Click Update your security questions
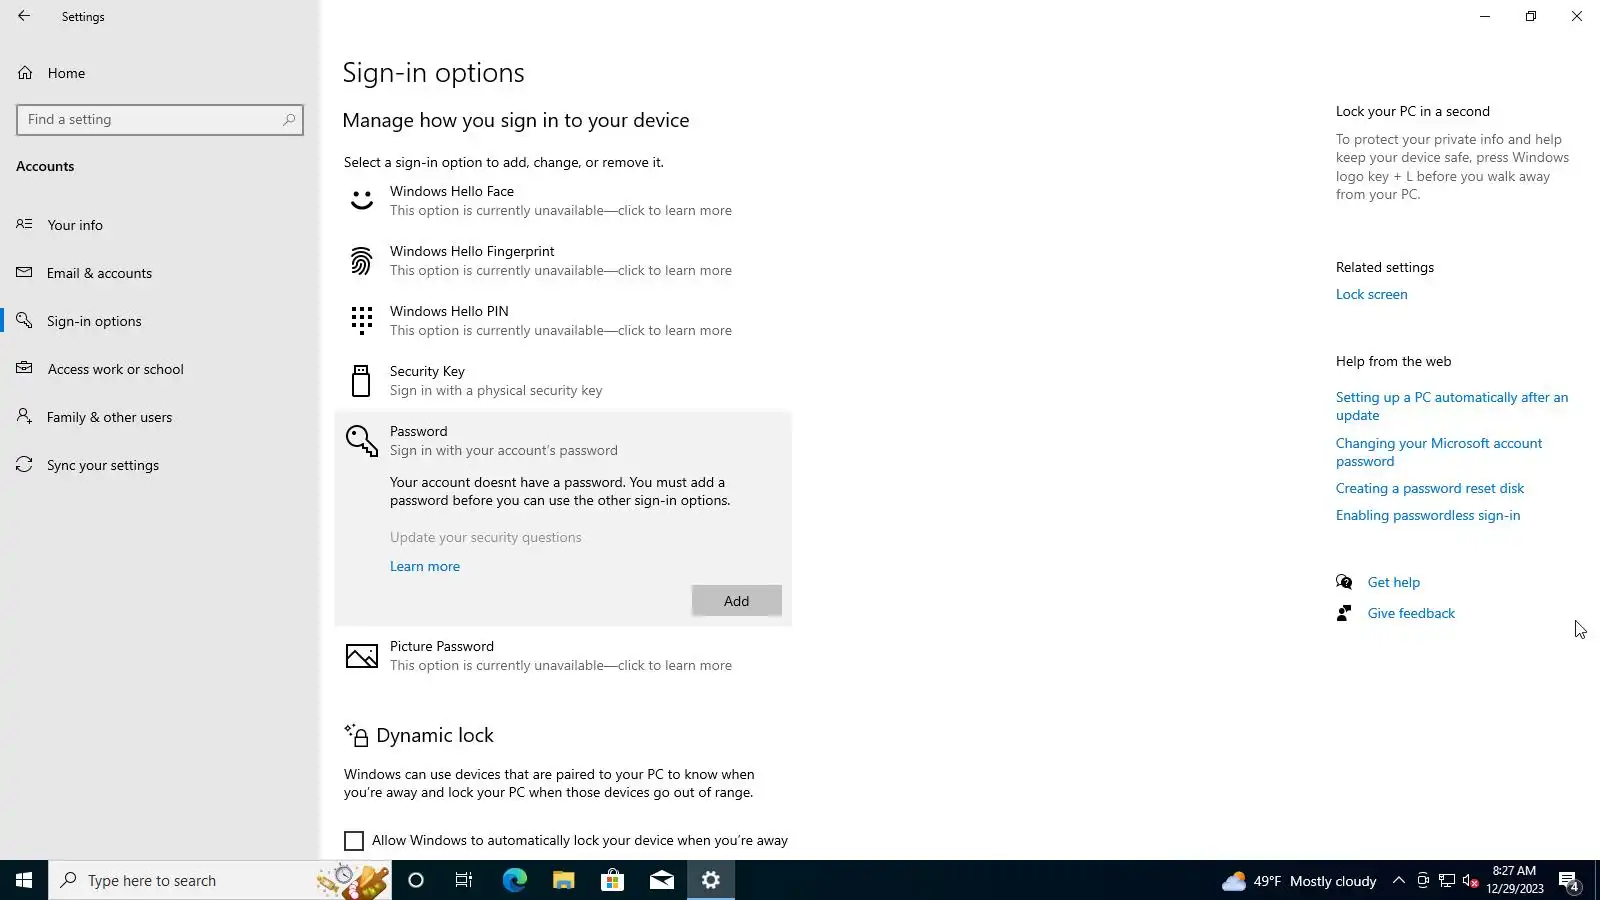 coord(486,537)
